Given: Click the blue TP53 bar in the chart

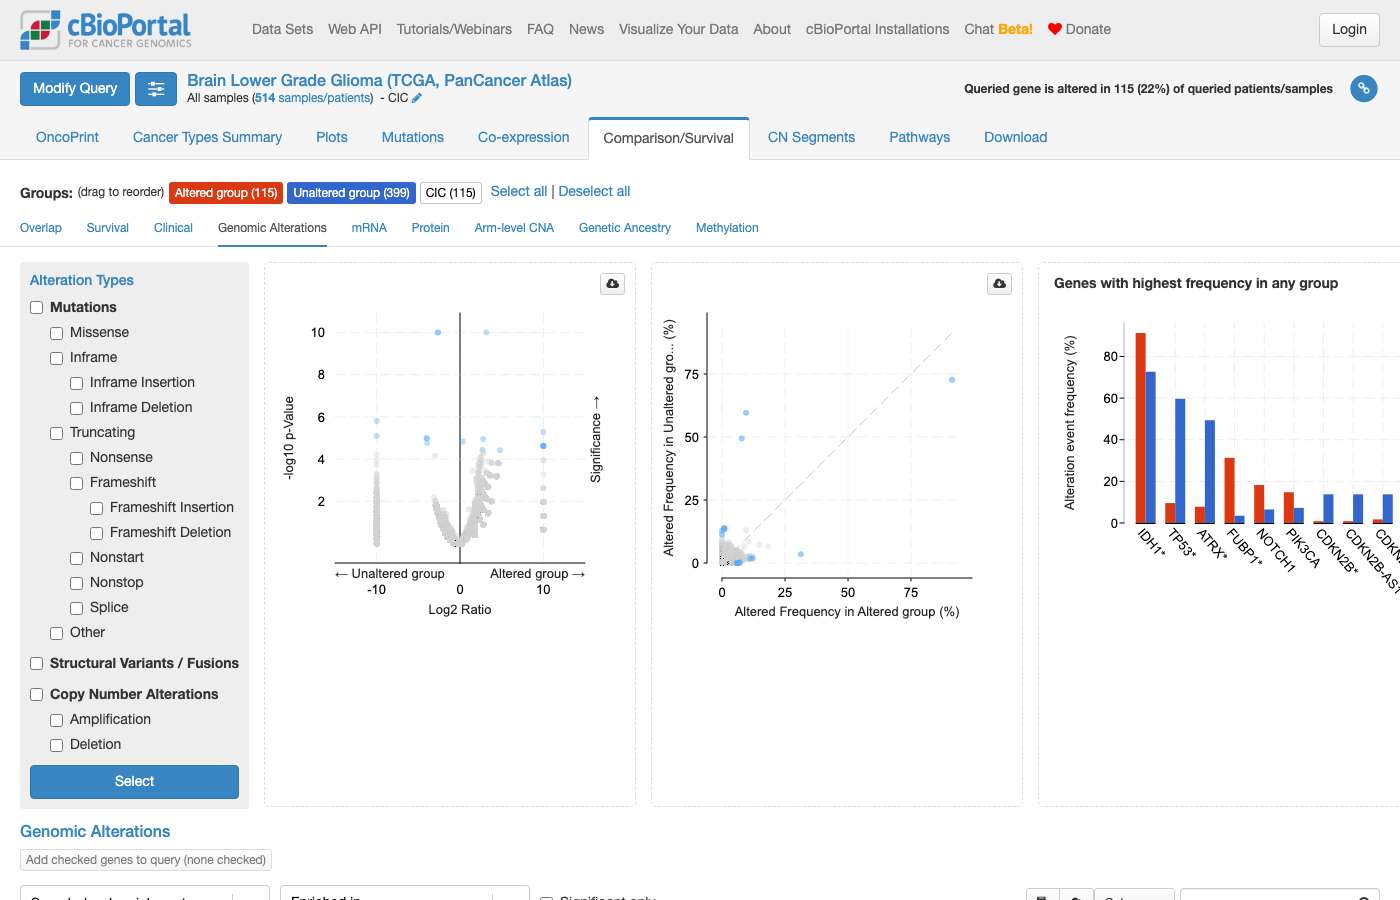Looking at the screenshot, I should click(1180, 461).
